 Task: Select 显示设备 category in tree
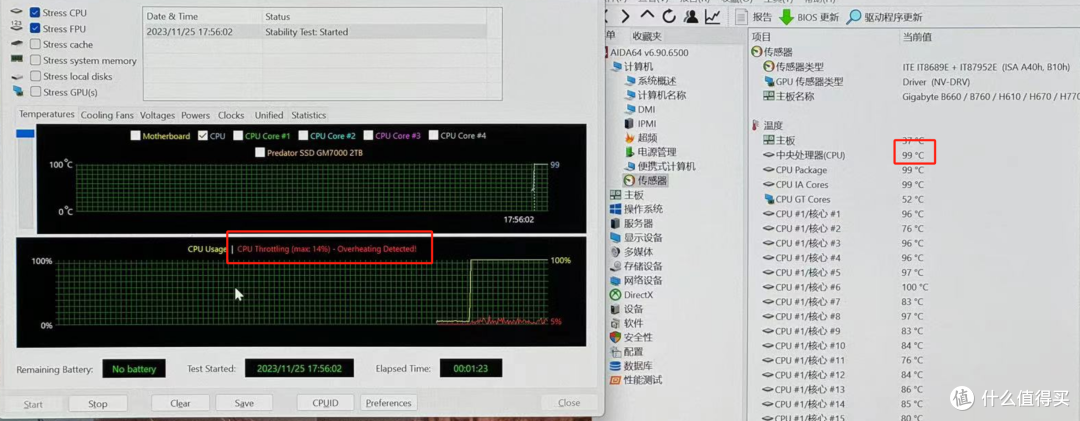pyautogui.click(x=636, y=238)
